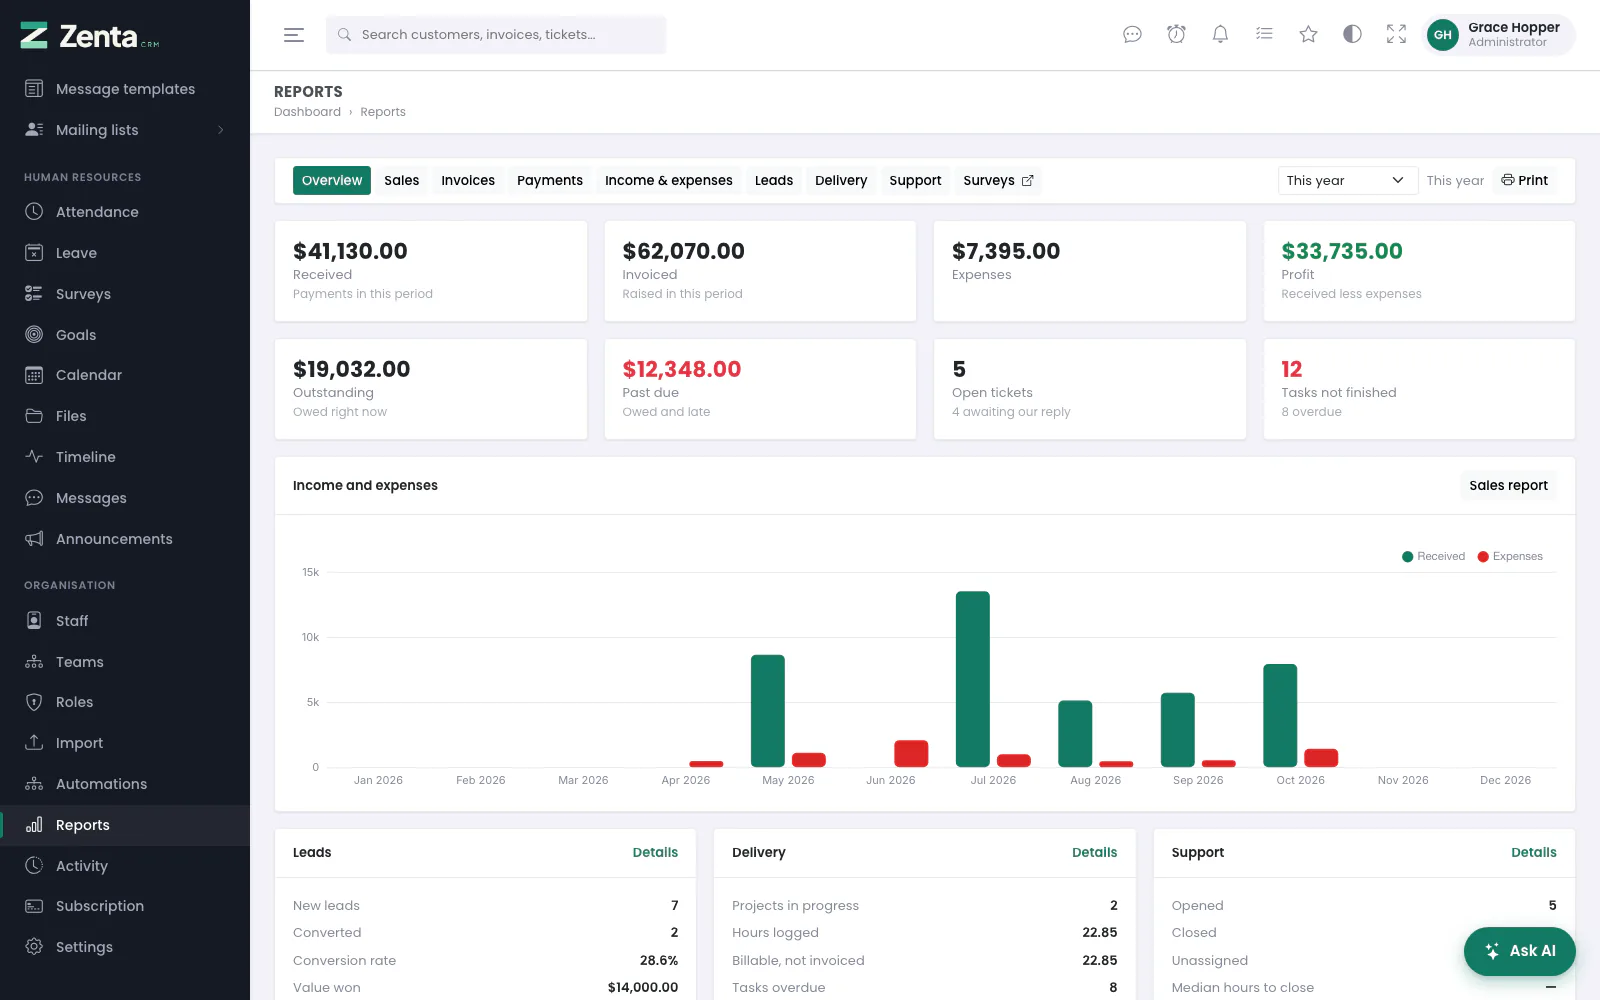1600x1000 pixels.
Task: Click the Jul 2026 green received bar
Action: click(x=973, y=679)
